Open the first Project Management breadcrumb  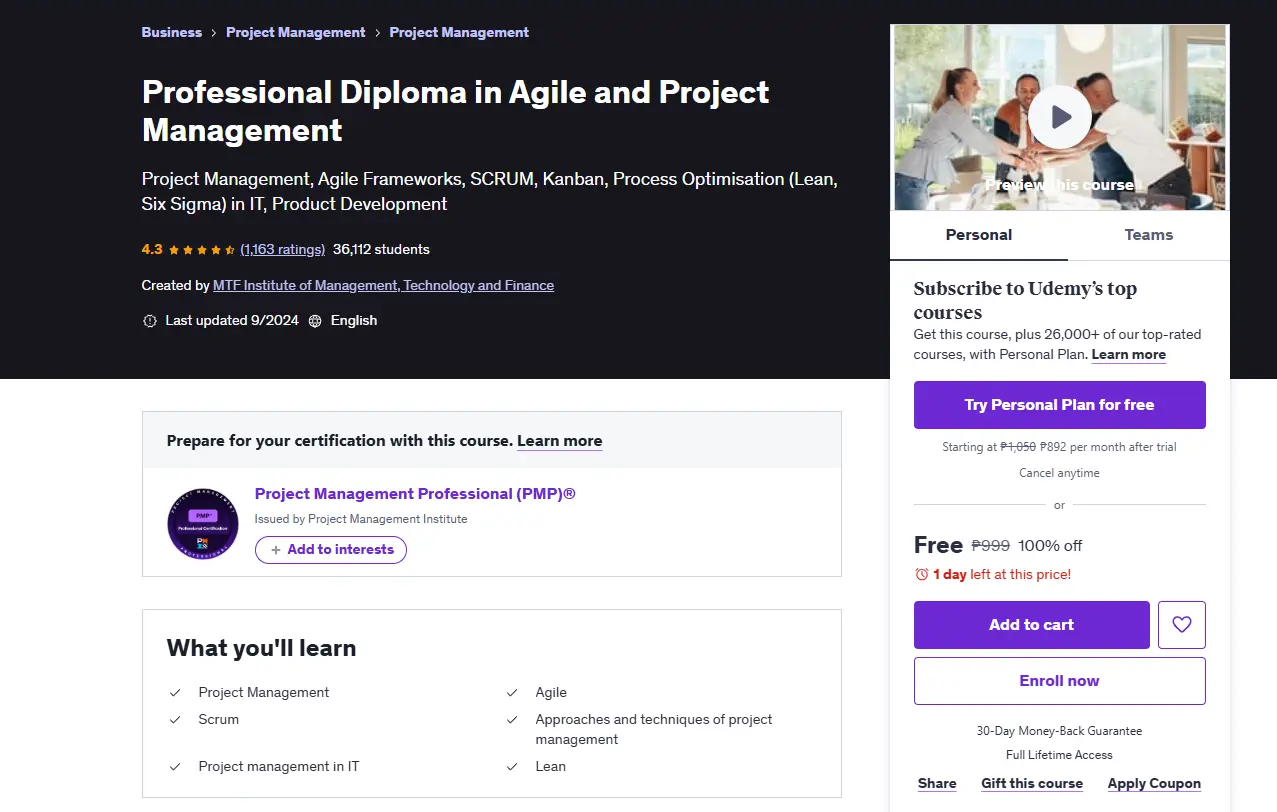(296, 32)
